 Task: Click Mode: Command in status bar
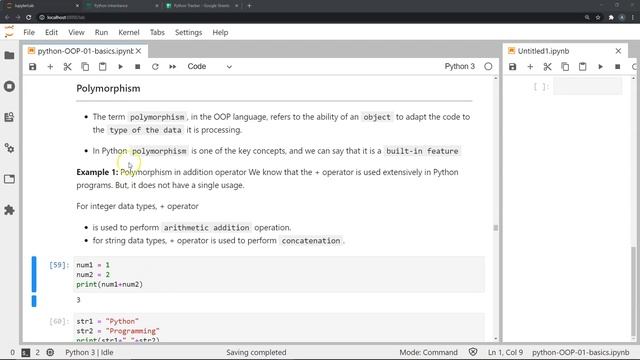pos(429,352)
